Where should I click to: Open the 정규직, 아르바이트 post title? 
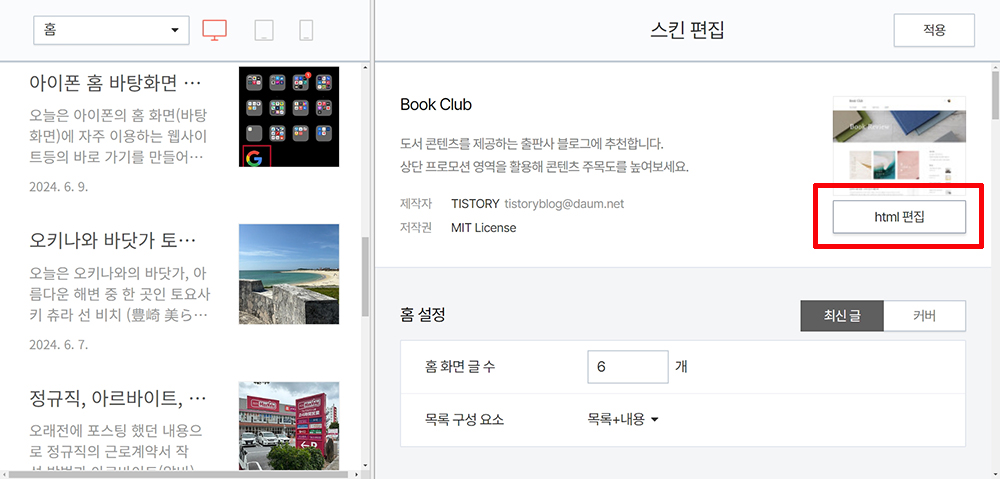tap(118, 399)
